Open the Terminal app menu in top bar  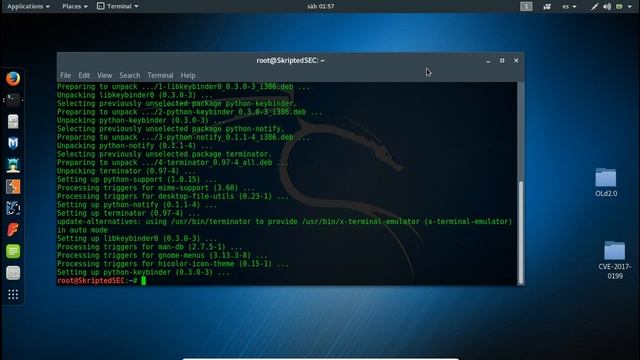(118, 6)
